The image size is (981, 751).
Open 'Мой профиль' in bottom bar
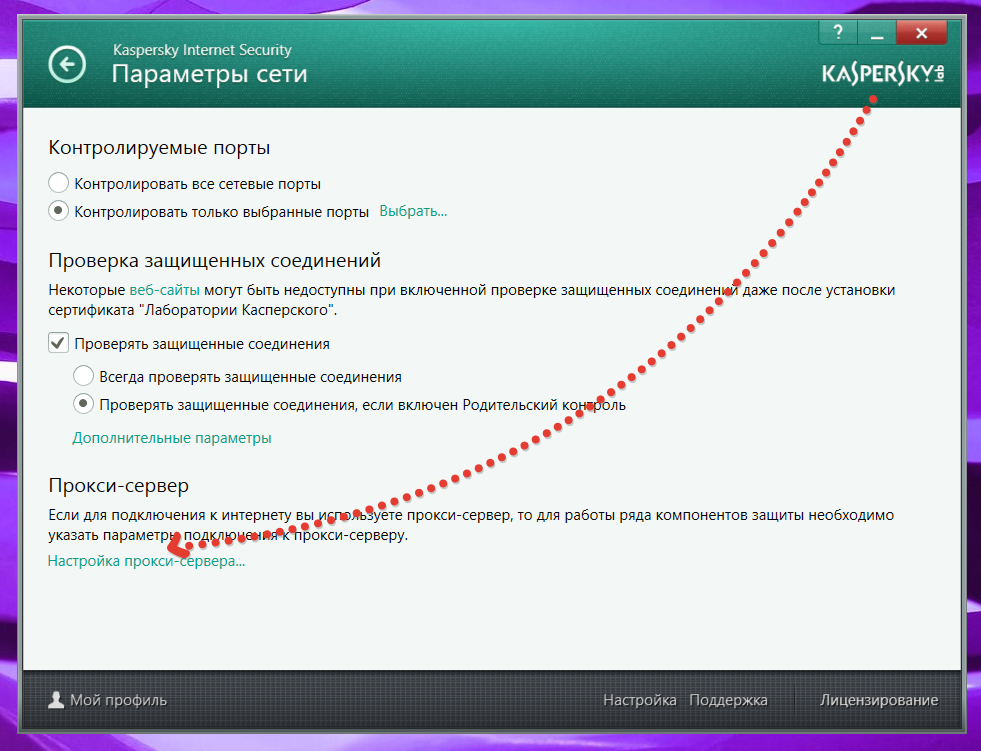pos(118,700)
